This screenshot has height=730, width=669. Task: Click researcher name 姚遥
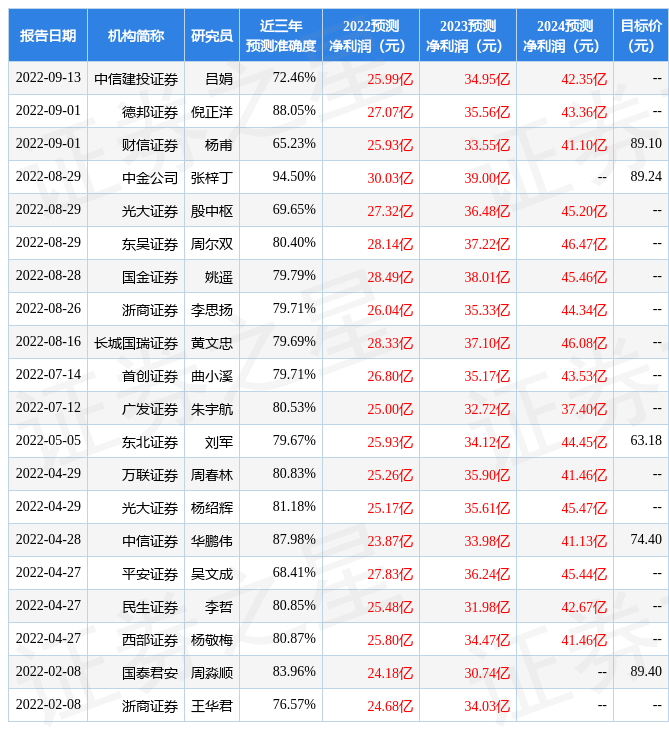(x=219, y=277)
